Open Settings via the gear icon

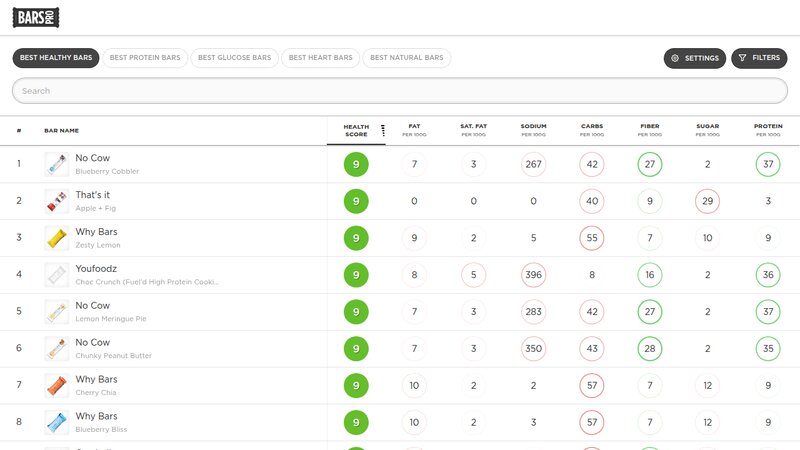pyautogui.click(x=675, y=58)
